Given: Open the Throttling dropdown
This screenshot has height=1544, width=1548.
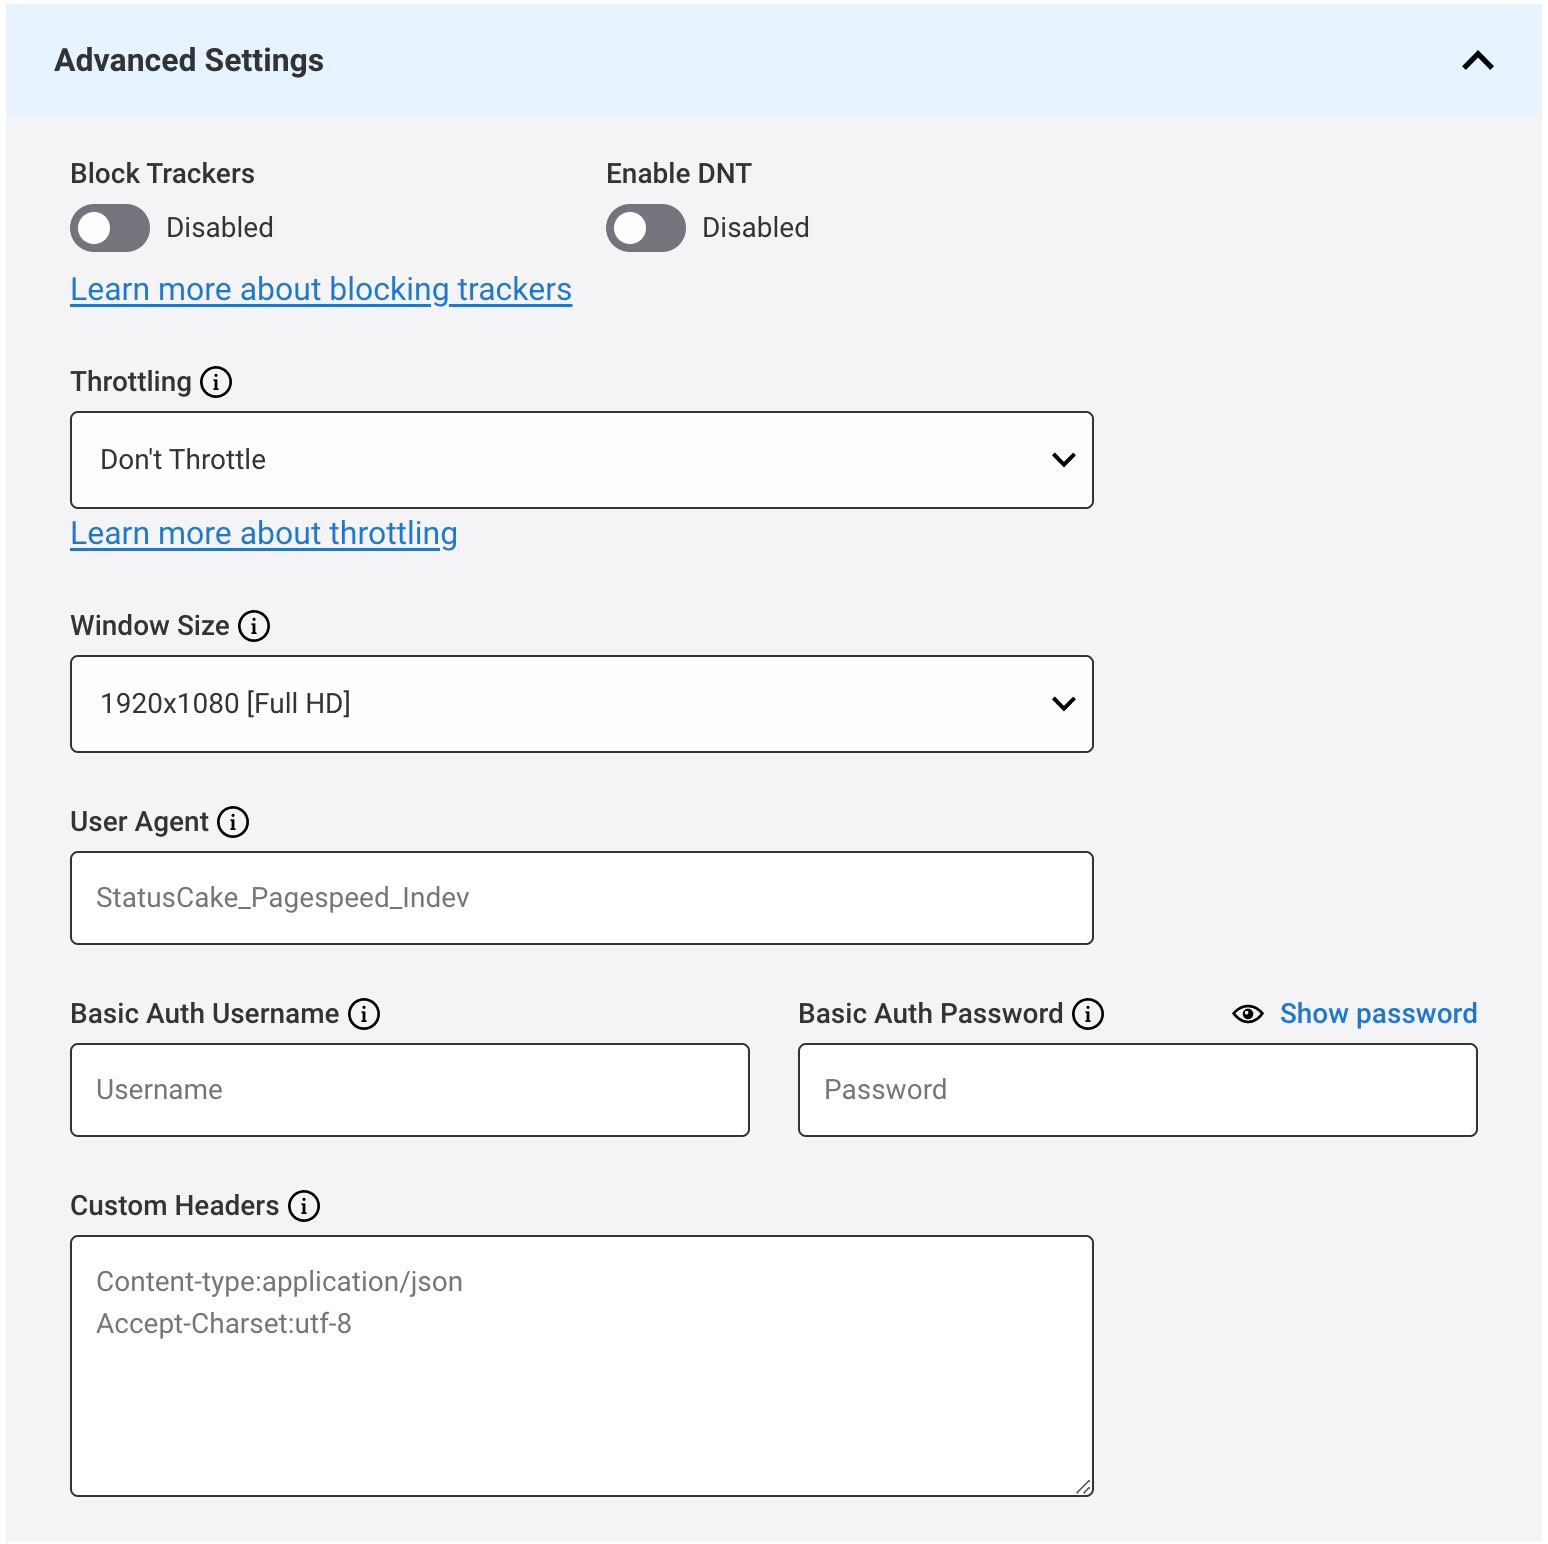Looking at the screenshot, I should 581,460.
